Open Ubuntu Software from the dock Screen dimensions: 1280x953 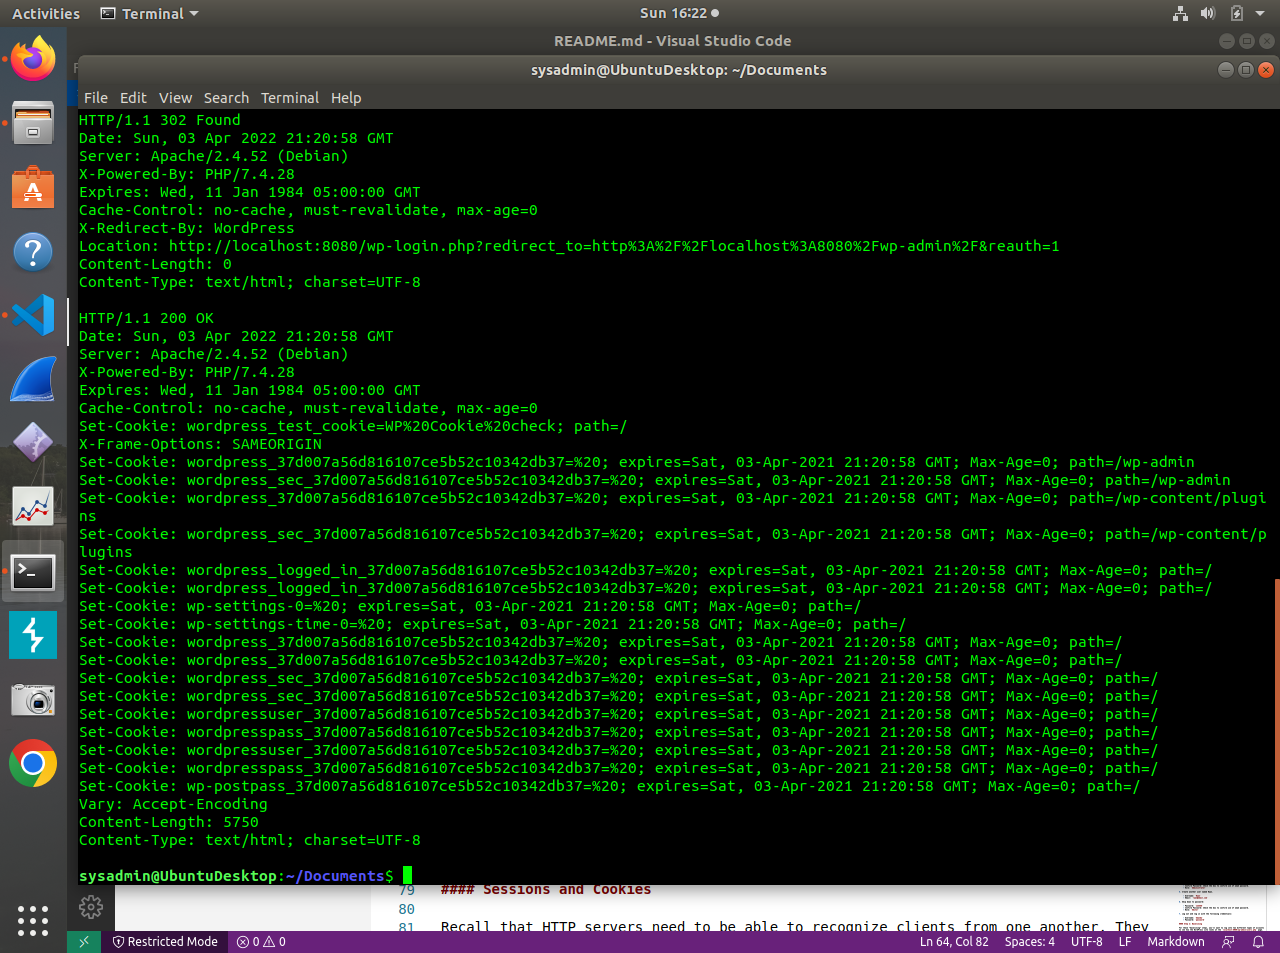(x=33, y=187)
